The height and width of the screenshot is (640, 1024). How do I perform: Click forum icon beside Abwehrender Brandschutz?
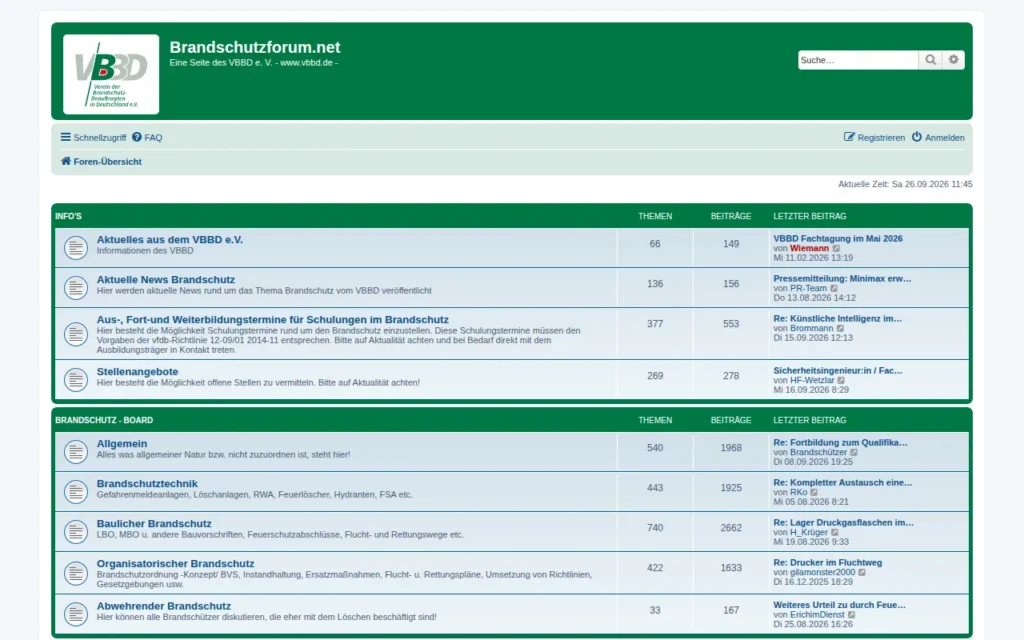tap(76, 614)
